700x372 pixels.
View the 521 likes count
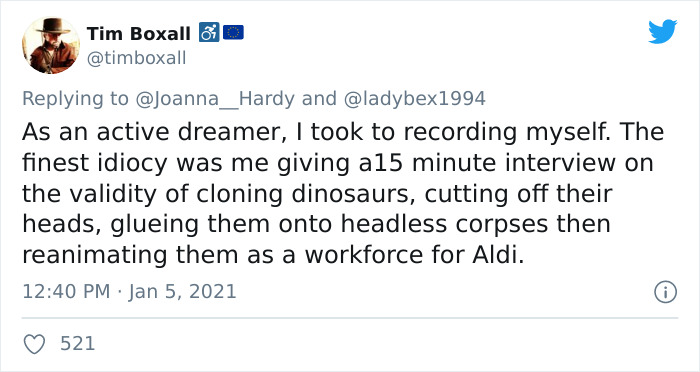(x=78, y=344)
